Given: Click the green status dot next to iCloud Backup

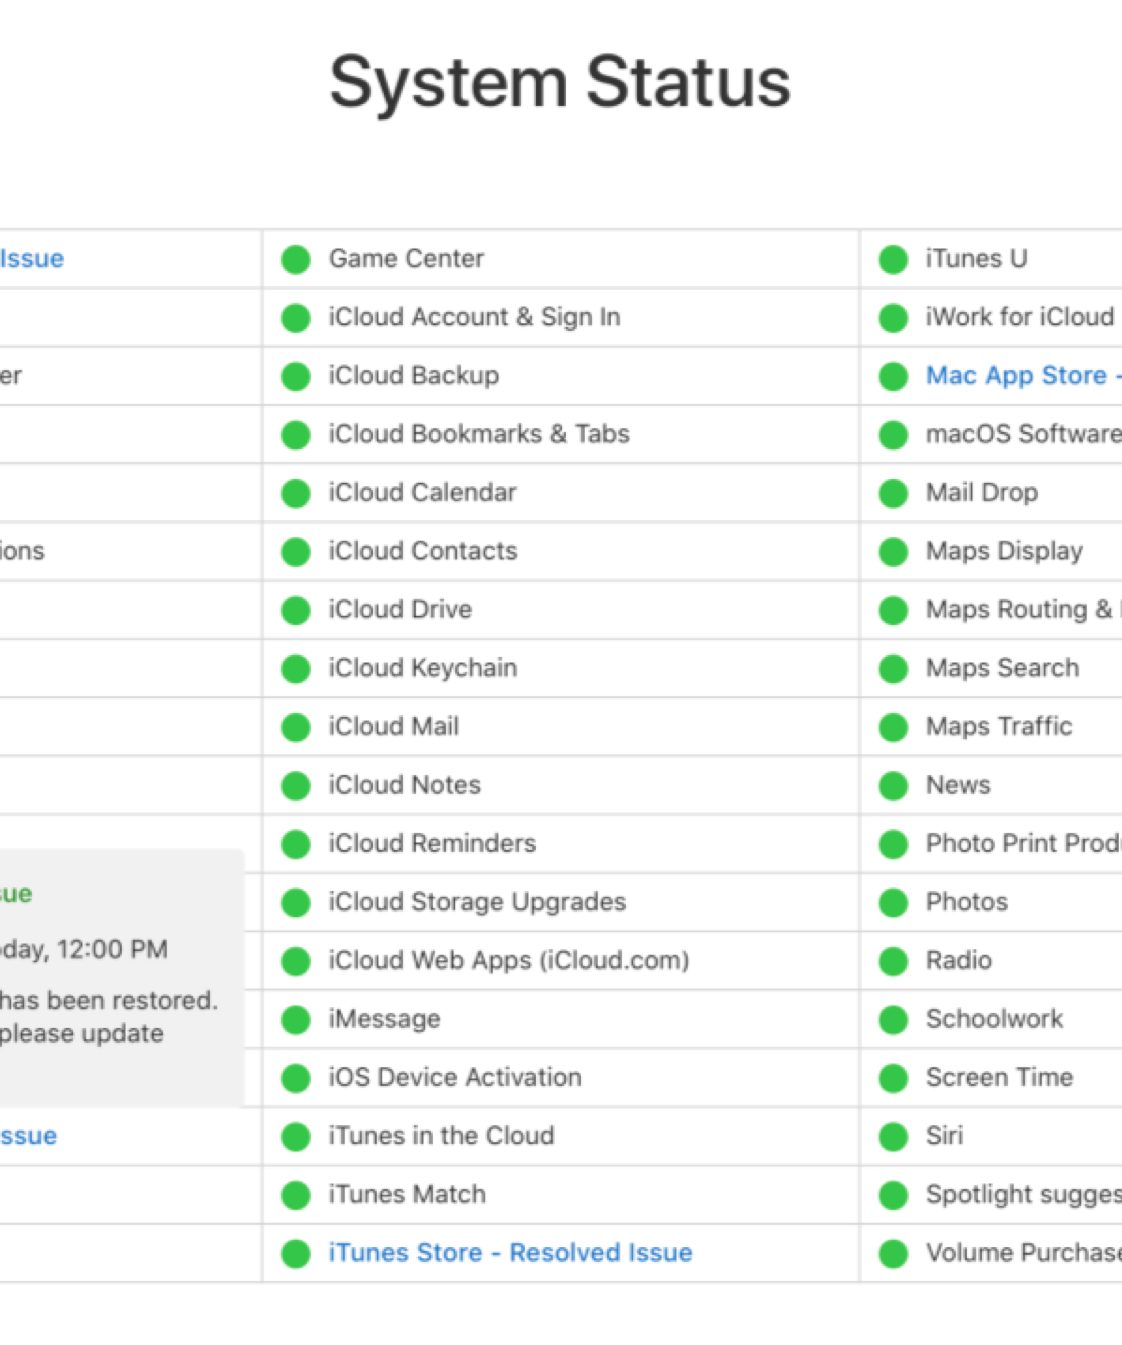Looking at the screenshot, I should click(296, 377).
